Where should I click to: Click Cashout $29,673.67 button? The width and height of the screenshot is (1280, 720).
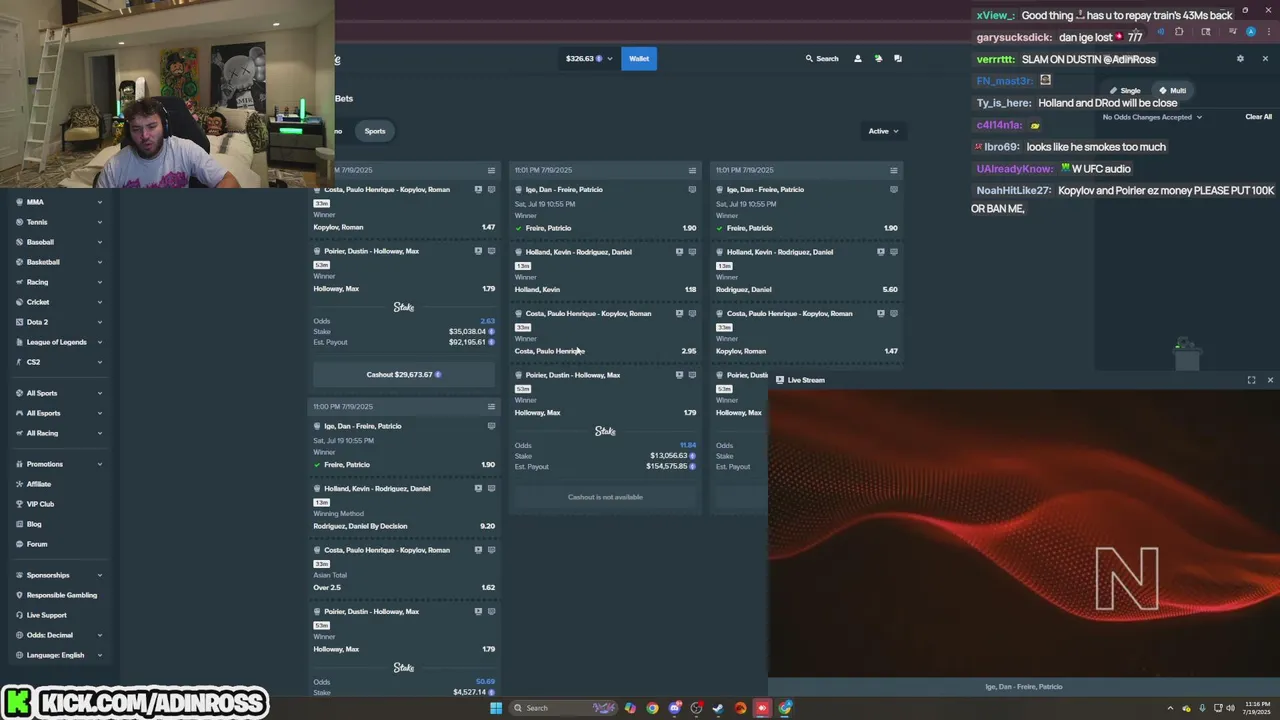pos(404,375)
